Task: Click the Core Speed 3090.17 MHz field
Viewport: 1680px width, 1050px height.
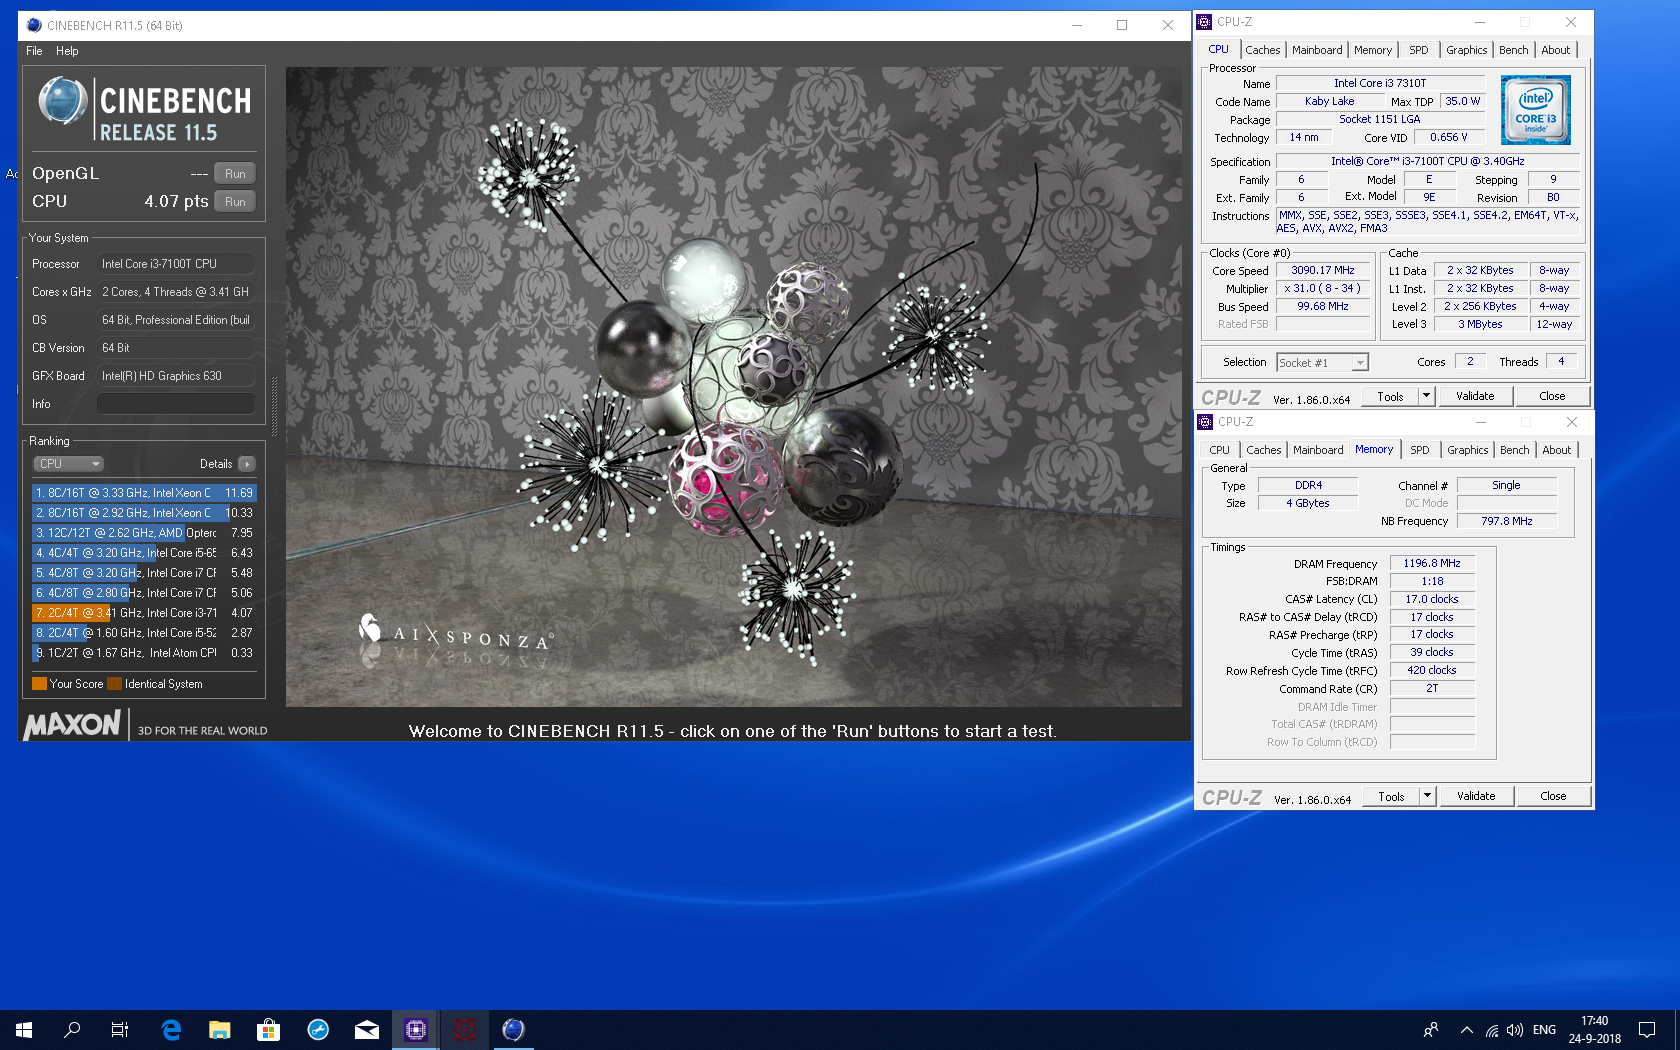Action: coord(1323,271)
